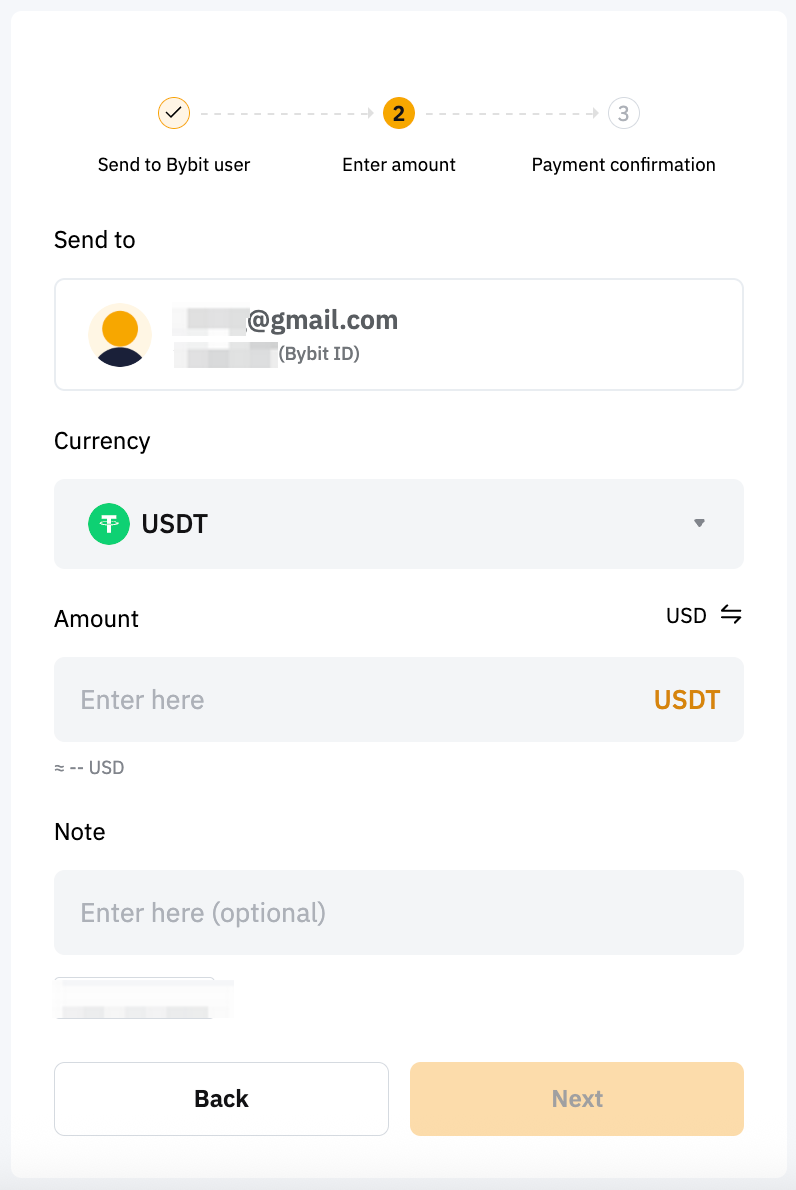The height and width of the screenshot is (1190, 796).
Task: Select the 'Send to Bybit user' step
Action: tap(174, 165)
